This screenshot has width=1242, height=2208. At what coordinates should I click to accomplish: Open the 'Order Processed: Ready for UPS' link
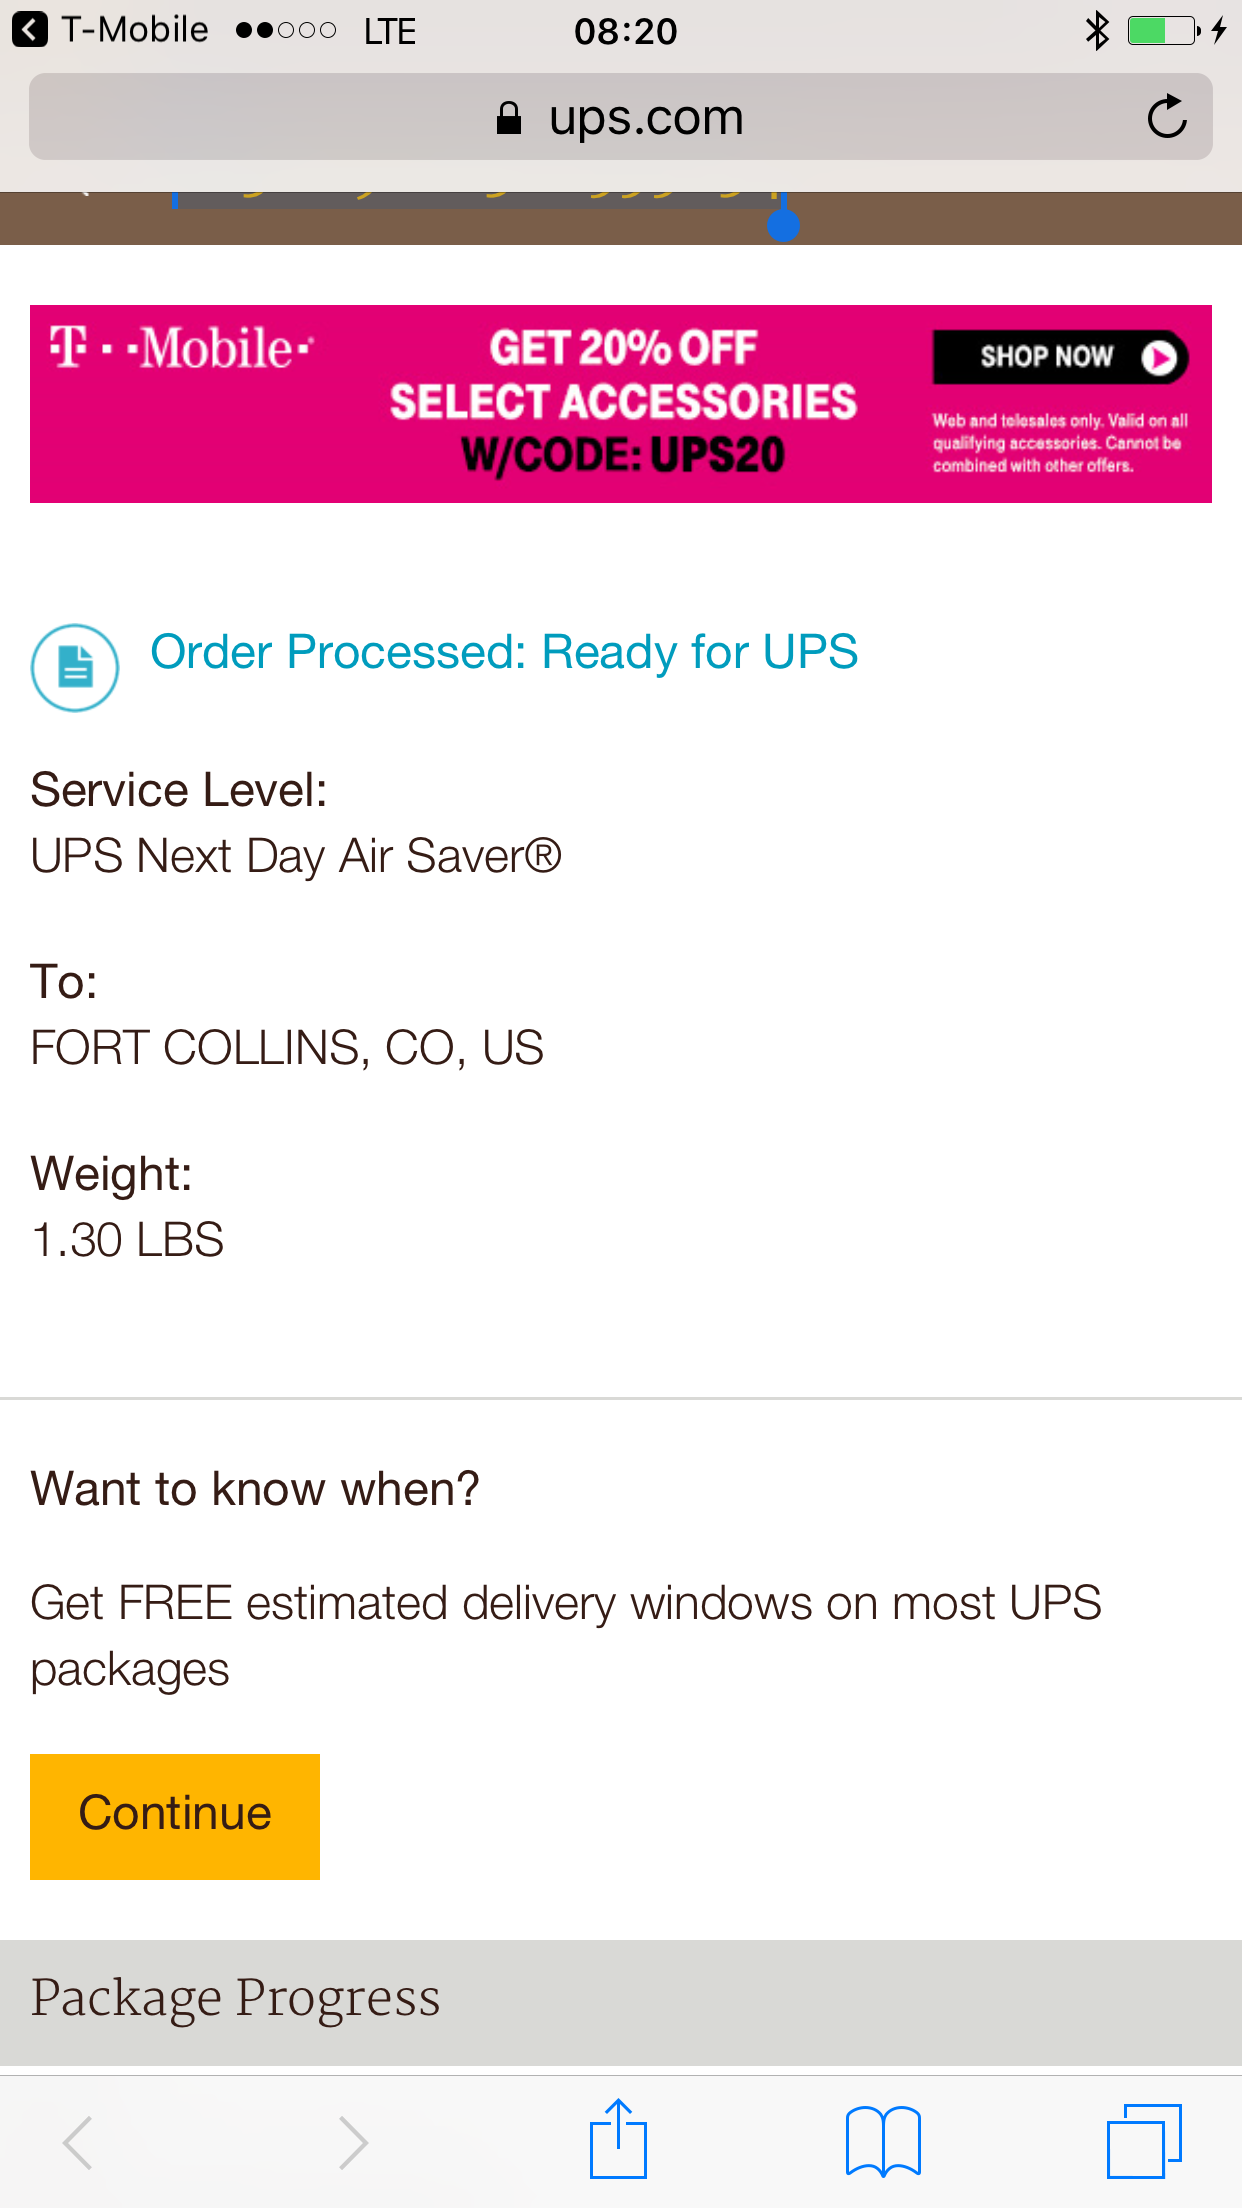coord(504,652)
